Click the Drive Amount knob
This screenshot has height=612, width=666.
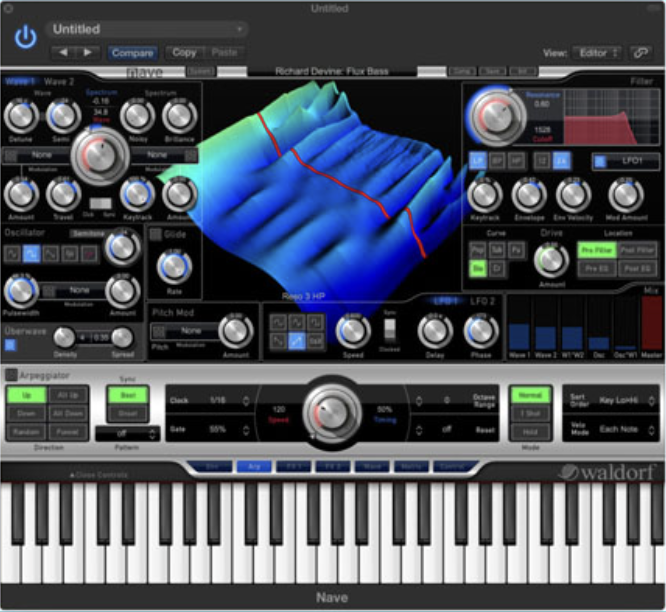(x=551, y=260)
